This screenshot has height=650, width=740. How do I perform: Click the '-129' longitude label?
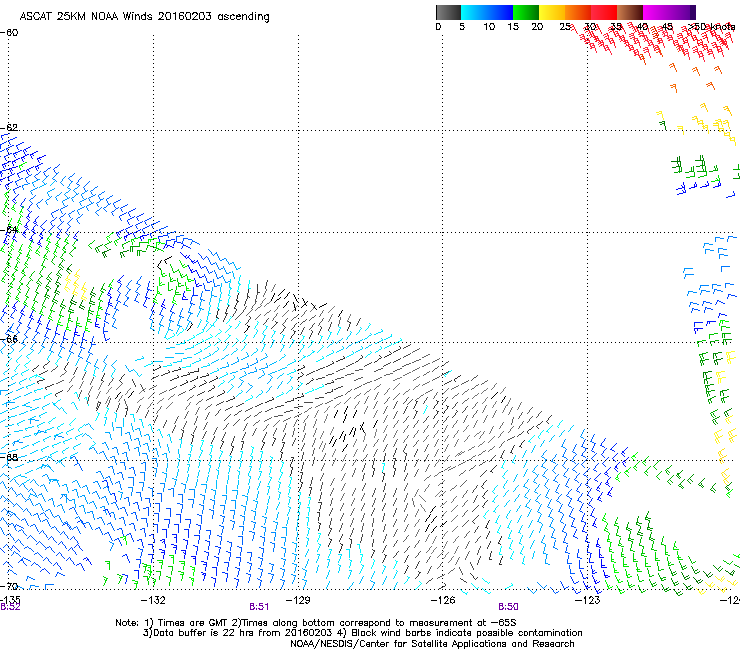click(x=298, y=600)
